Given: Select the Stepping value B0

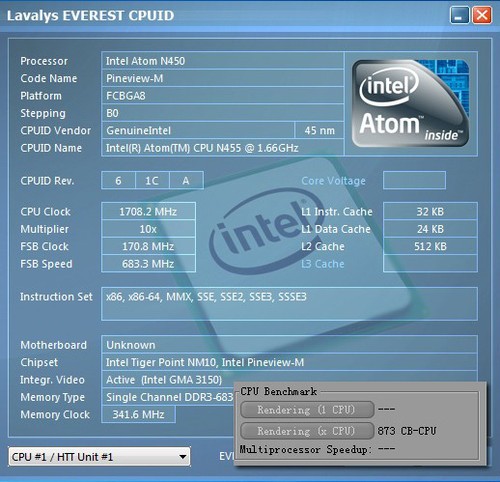Looking at the screenshot, I should coord(222,113).
